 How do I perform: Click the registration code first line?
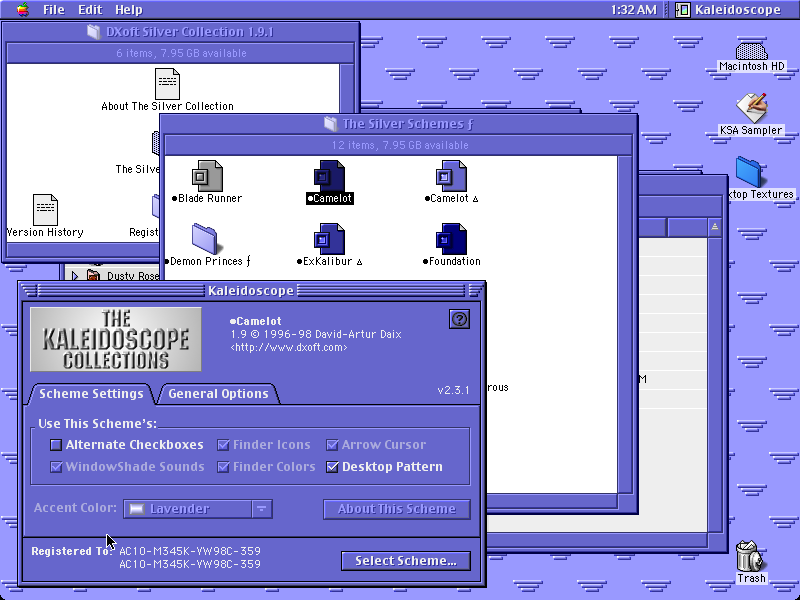pyautogui.click(x=190, y=551)
